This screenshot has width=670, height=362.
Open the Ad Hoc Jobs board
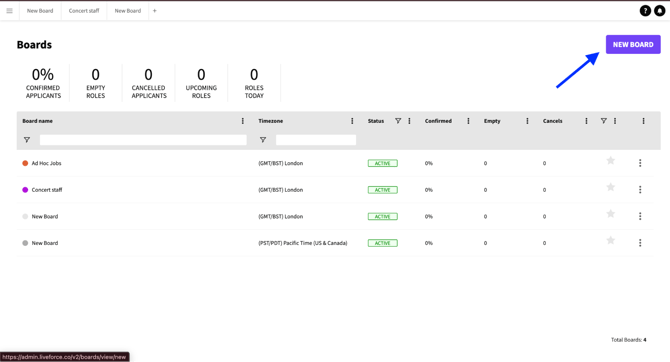coord(47,163)
